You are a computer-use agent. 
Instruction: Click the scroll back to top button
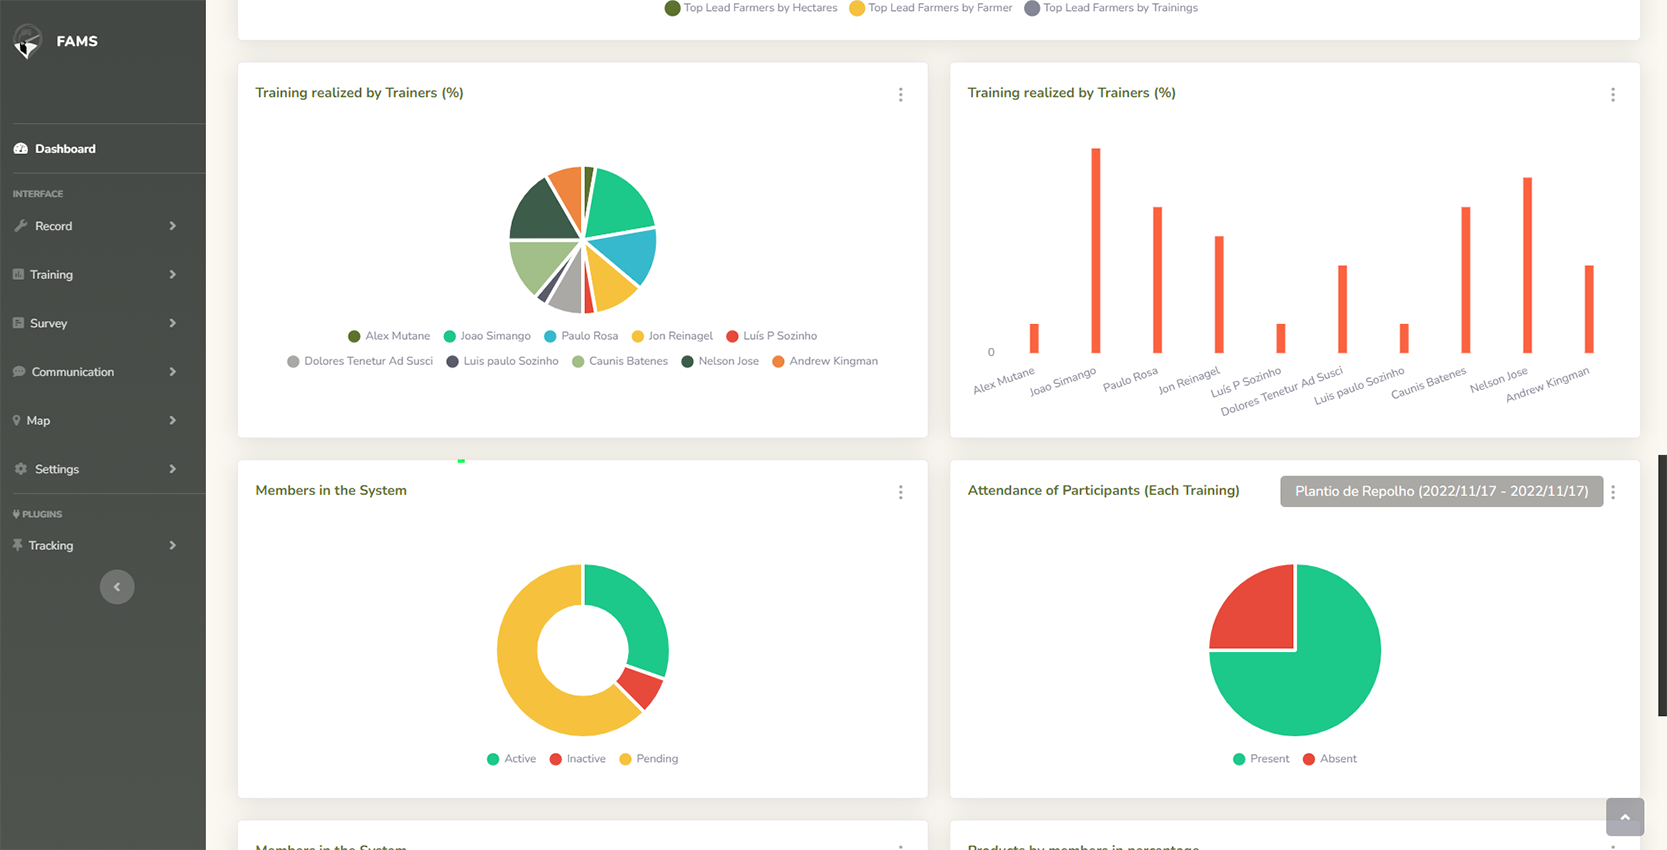point(1624,817)
